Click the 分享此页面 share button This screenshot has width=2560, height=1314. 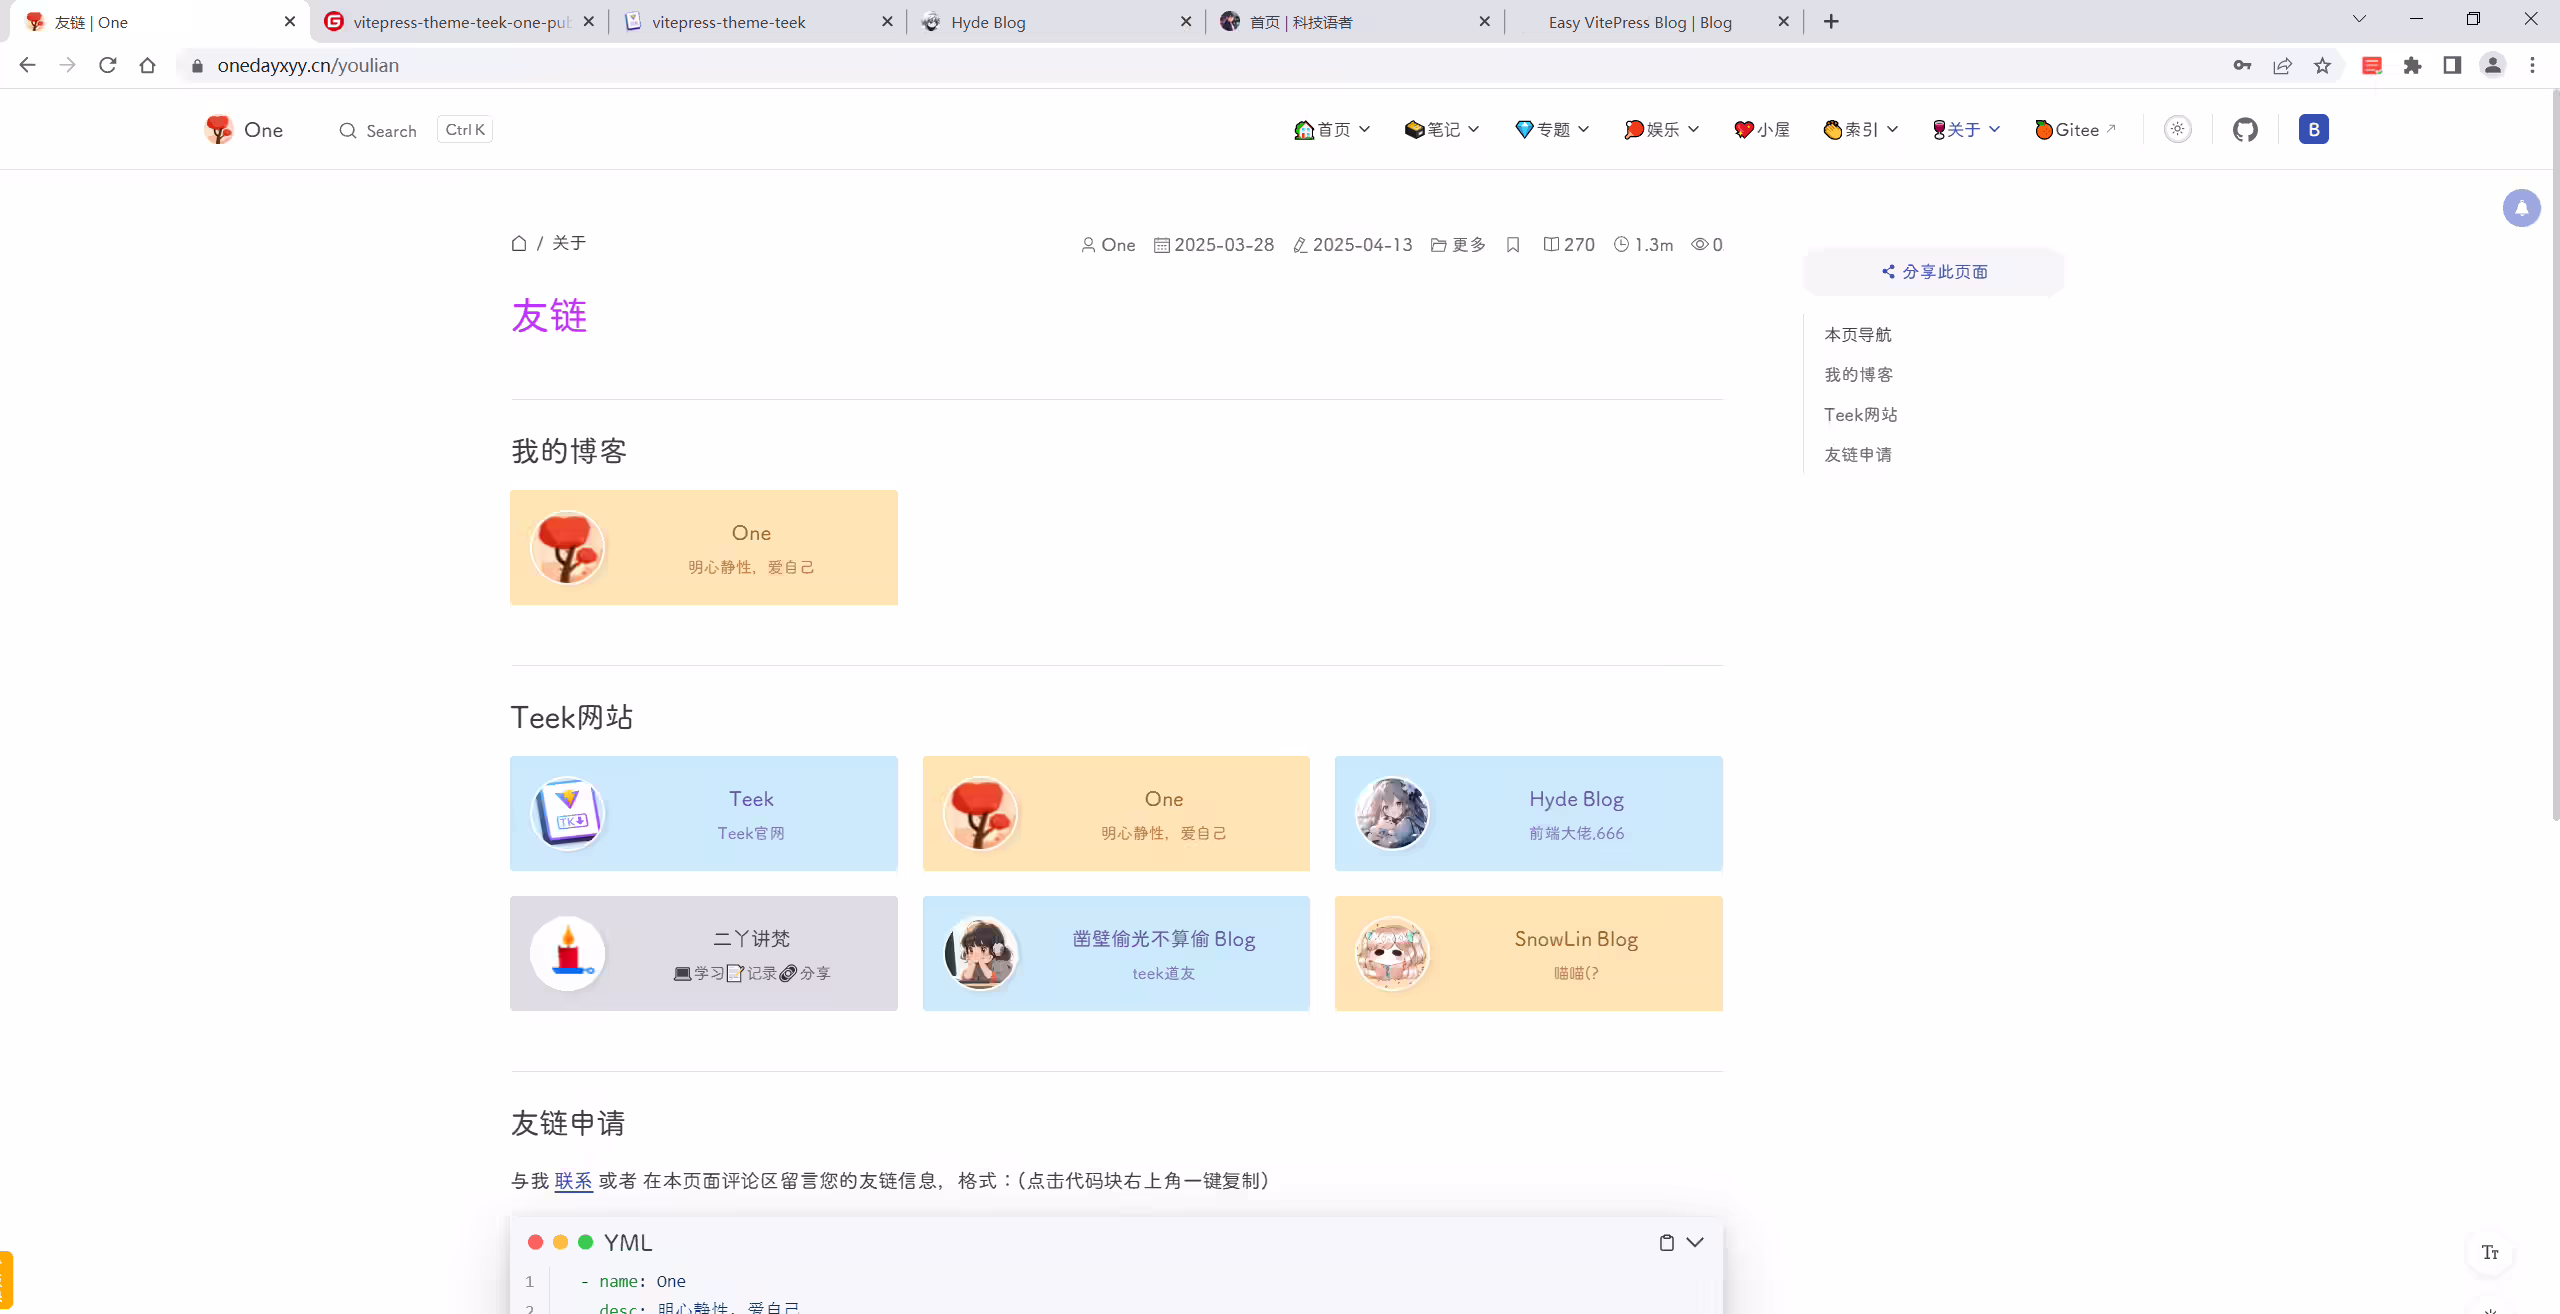tap(1933, 272)
